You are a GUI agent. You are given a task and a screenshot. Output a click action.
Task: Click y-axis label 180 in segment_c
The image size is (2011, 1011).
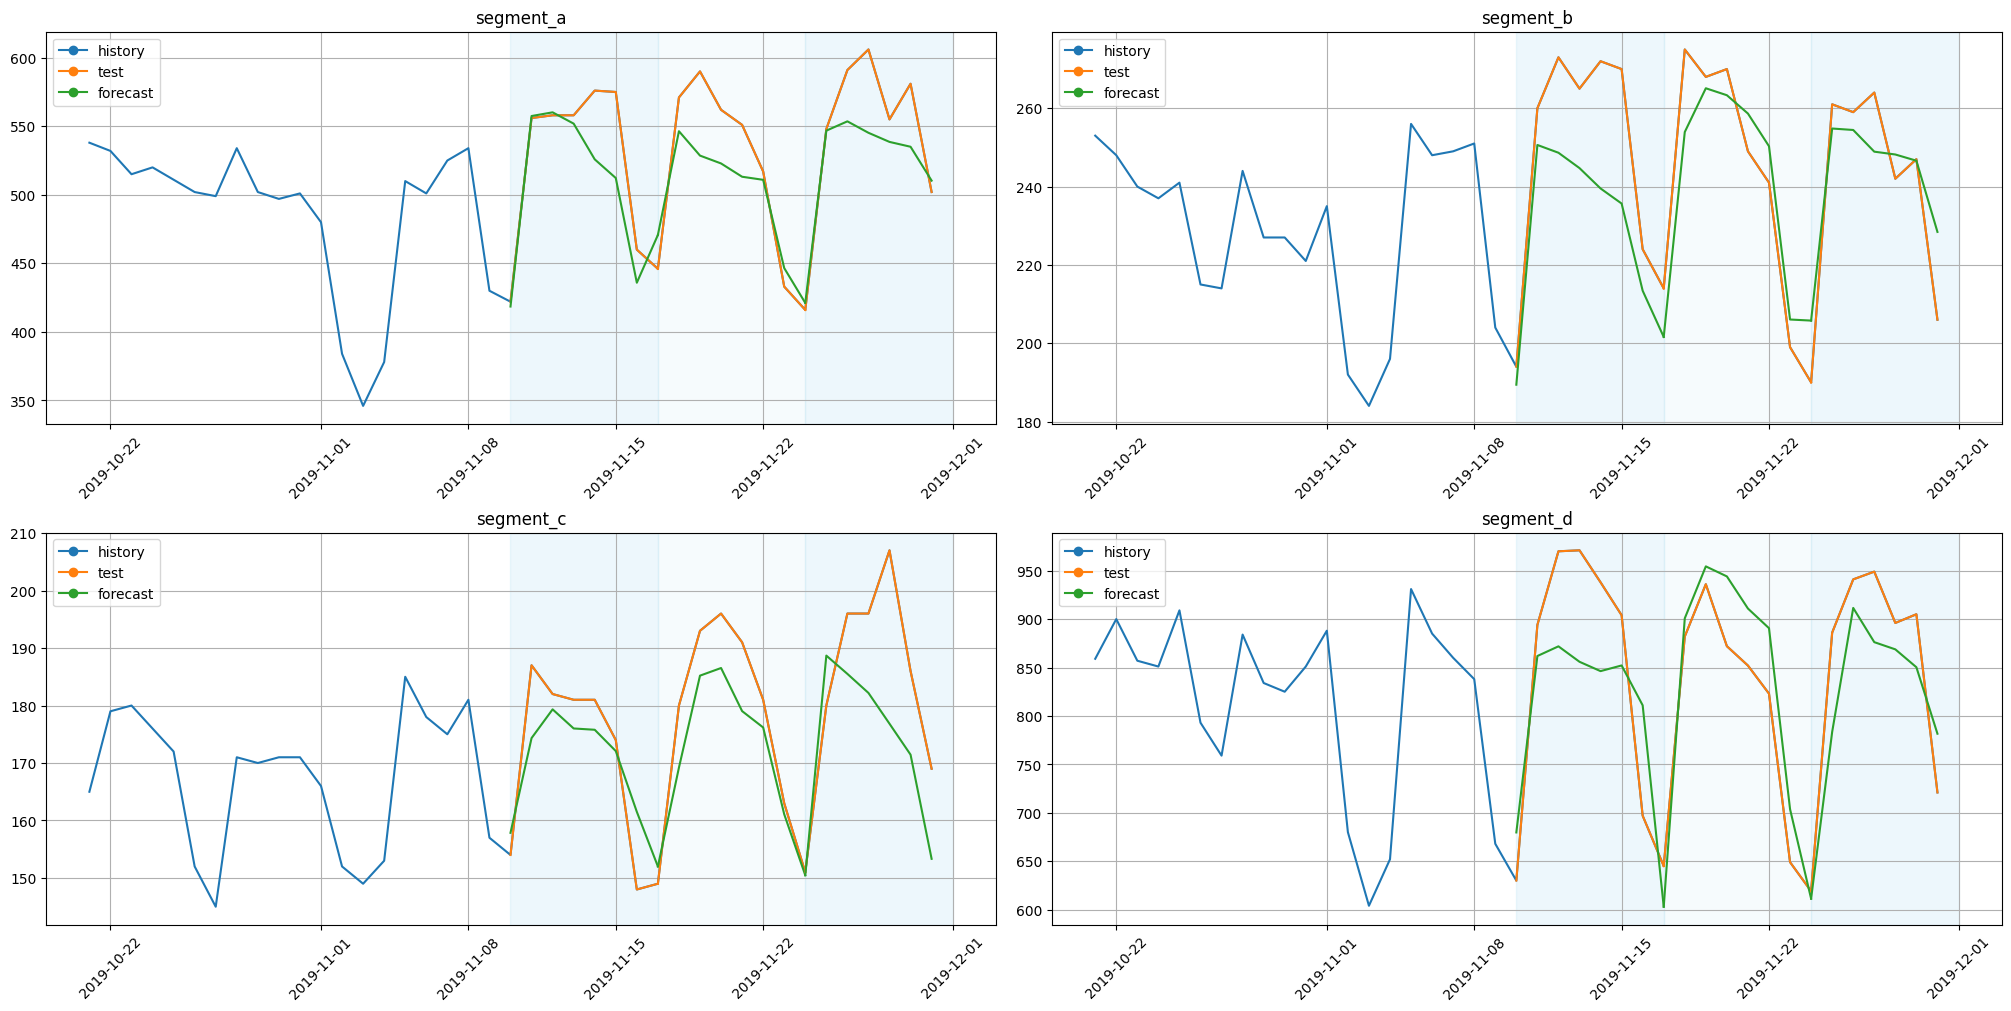click(25, 706)
